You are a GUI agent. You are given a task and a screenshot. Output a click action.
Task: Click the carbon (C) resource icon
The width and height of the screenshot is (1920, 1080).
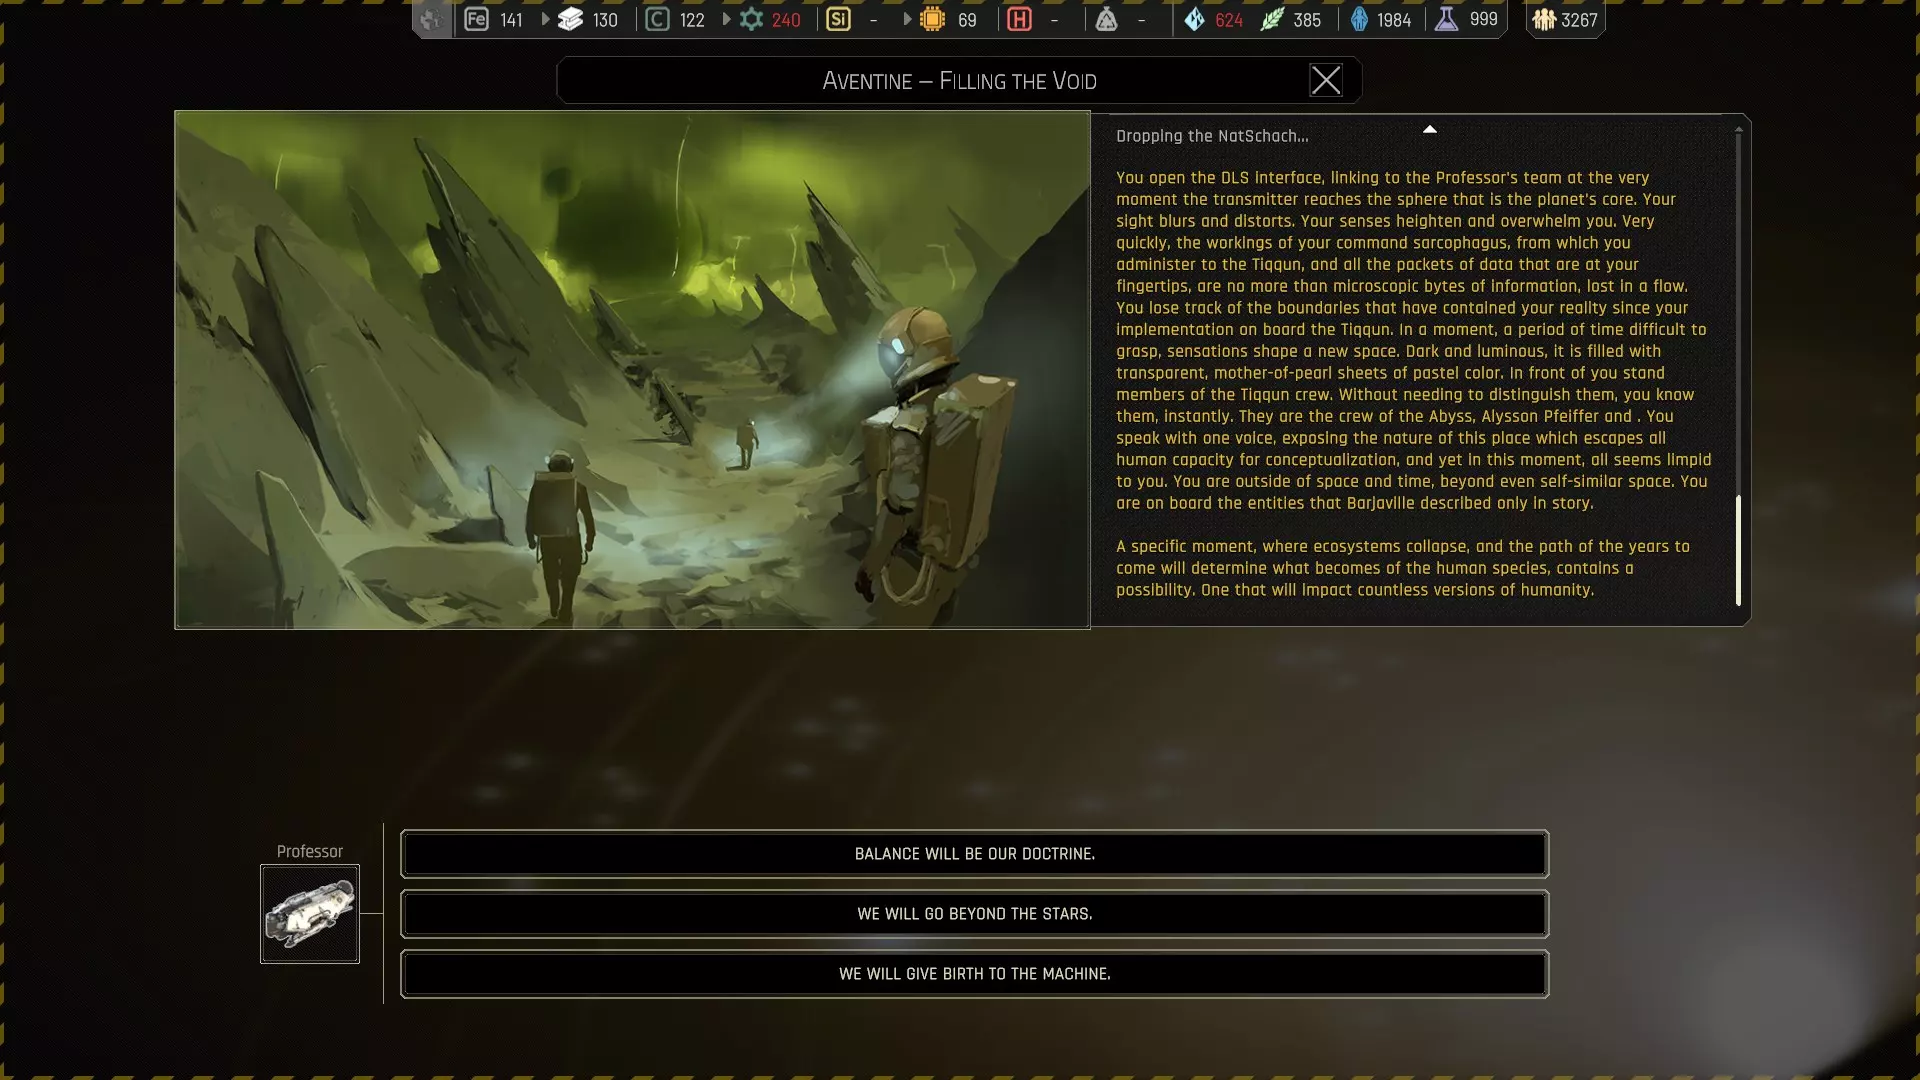657,19
